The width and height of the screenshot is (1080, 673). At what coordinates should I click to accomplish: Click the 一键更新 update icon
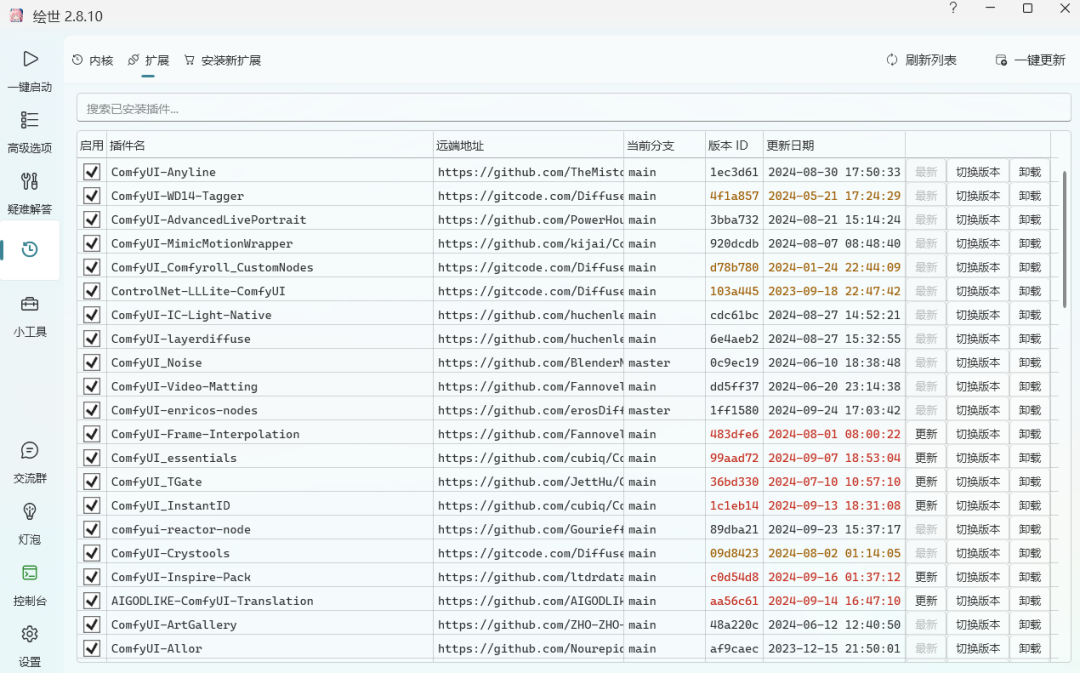pos(1001,60)
